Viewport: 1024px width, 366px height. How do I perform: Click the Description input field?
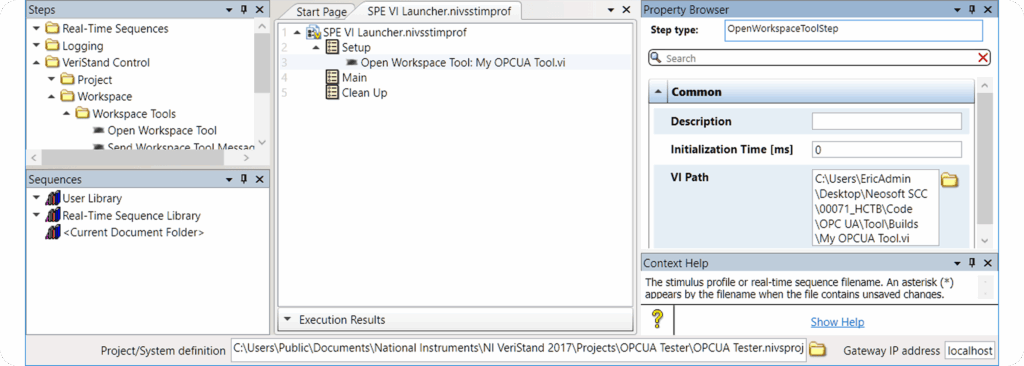[887, 122]
